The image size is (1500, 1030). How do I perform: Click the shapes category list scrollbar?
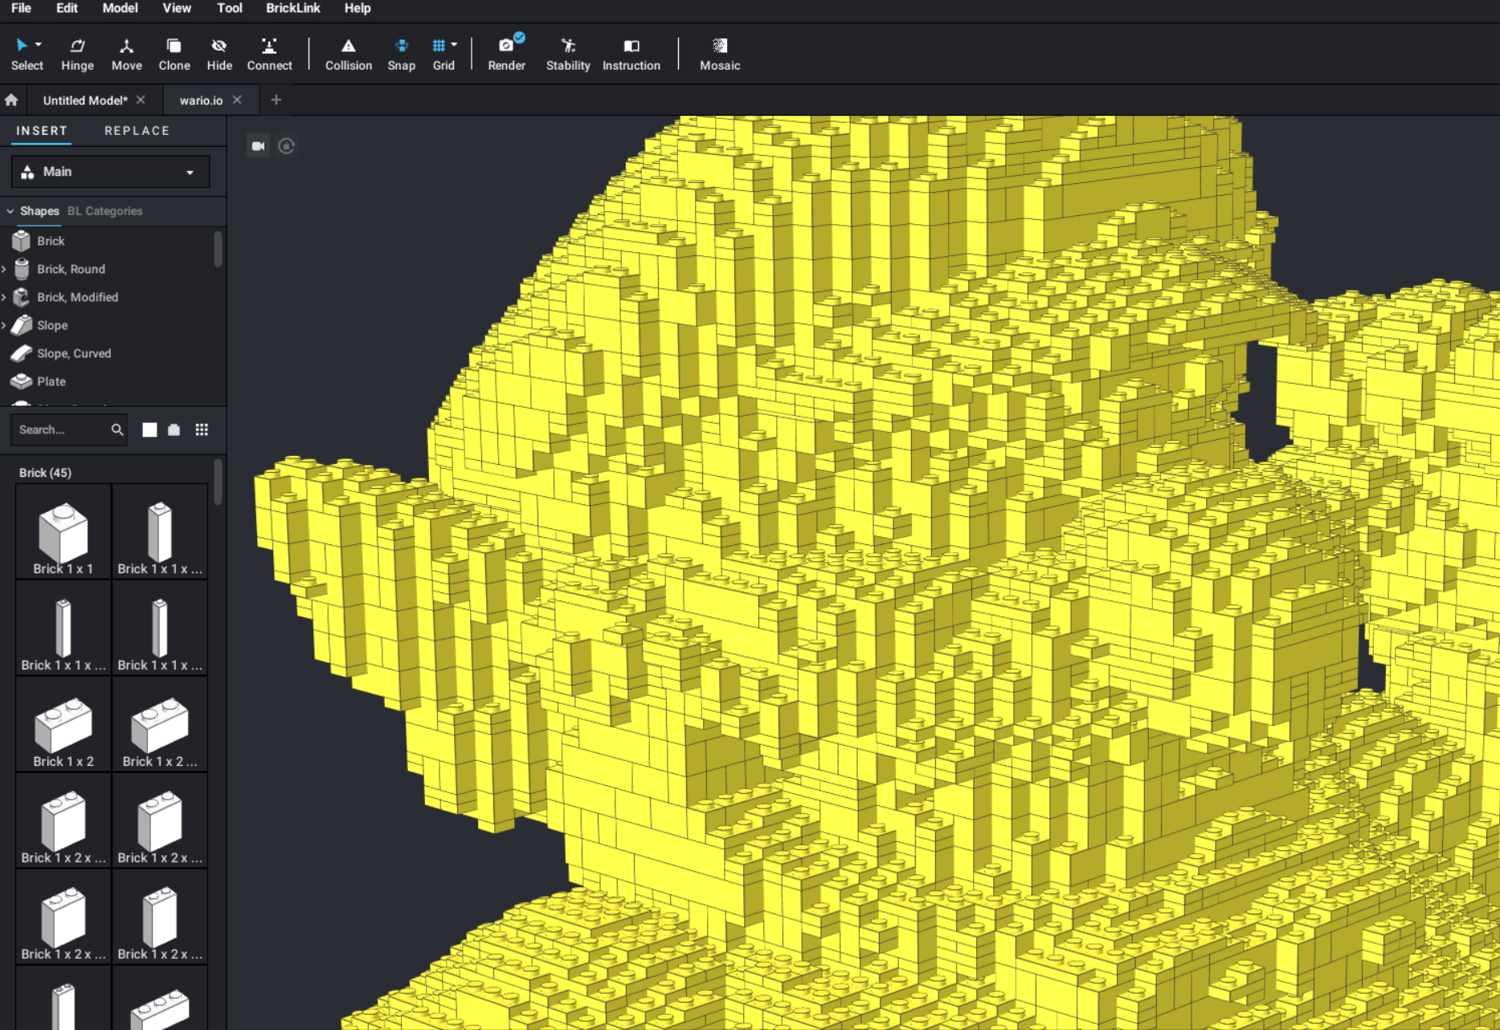(x=218, y=249)
